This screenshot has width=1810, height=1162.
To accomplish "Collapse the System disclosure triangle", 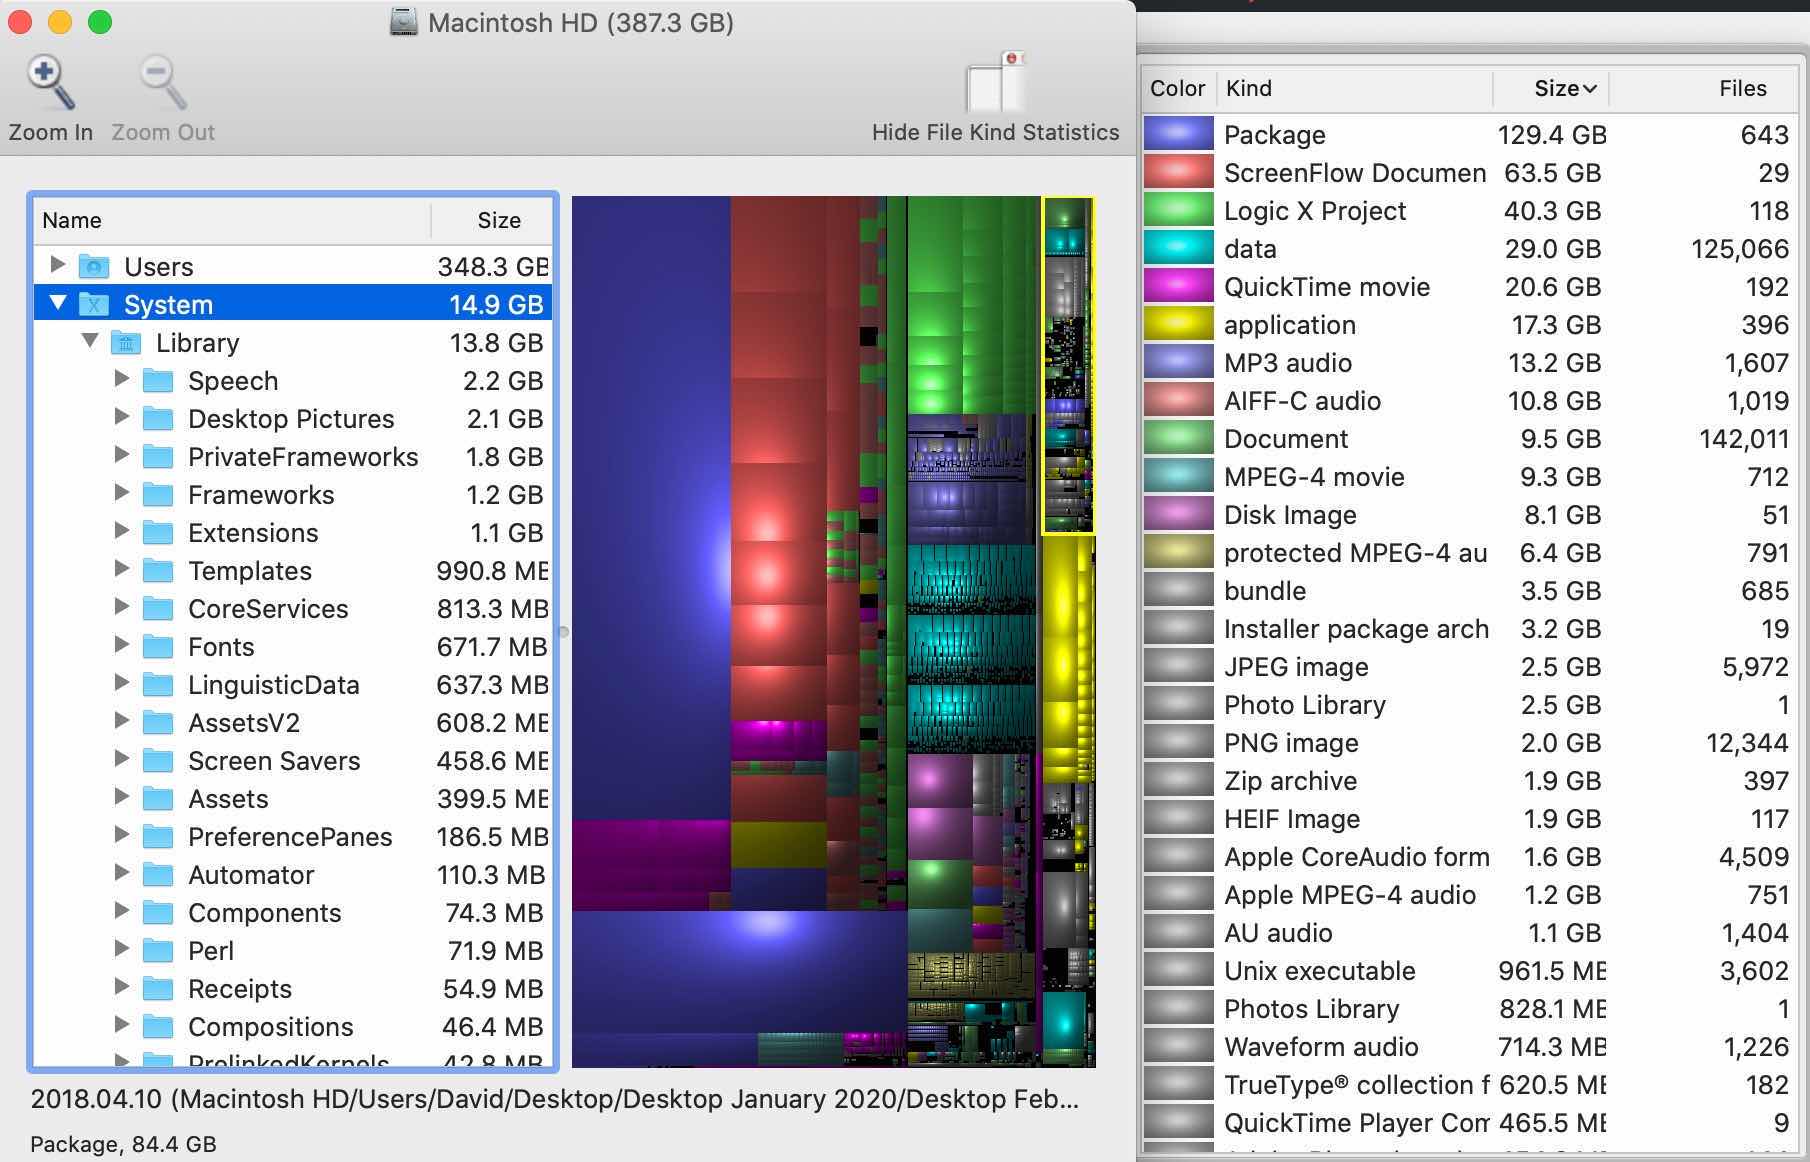I will tap(57, 304).
